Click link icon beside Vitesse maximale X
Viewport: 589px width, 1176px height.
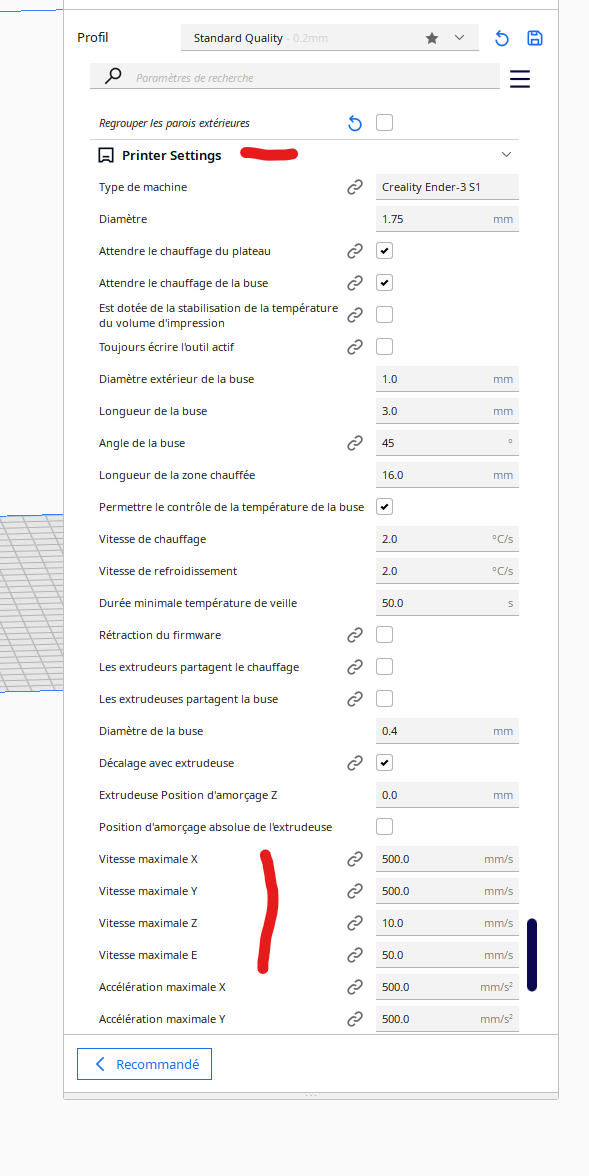355,860
